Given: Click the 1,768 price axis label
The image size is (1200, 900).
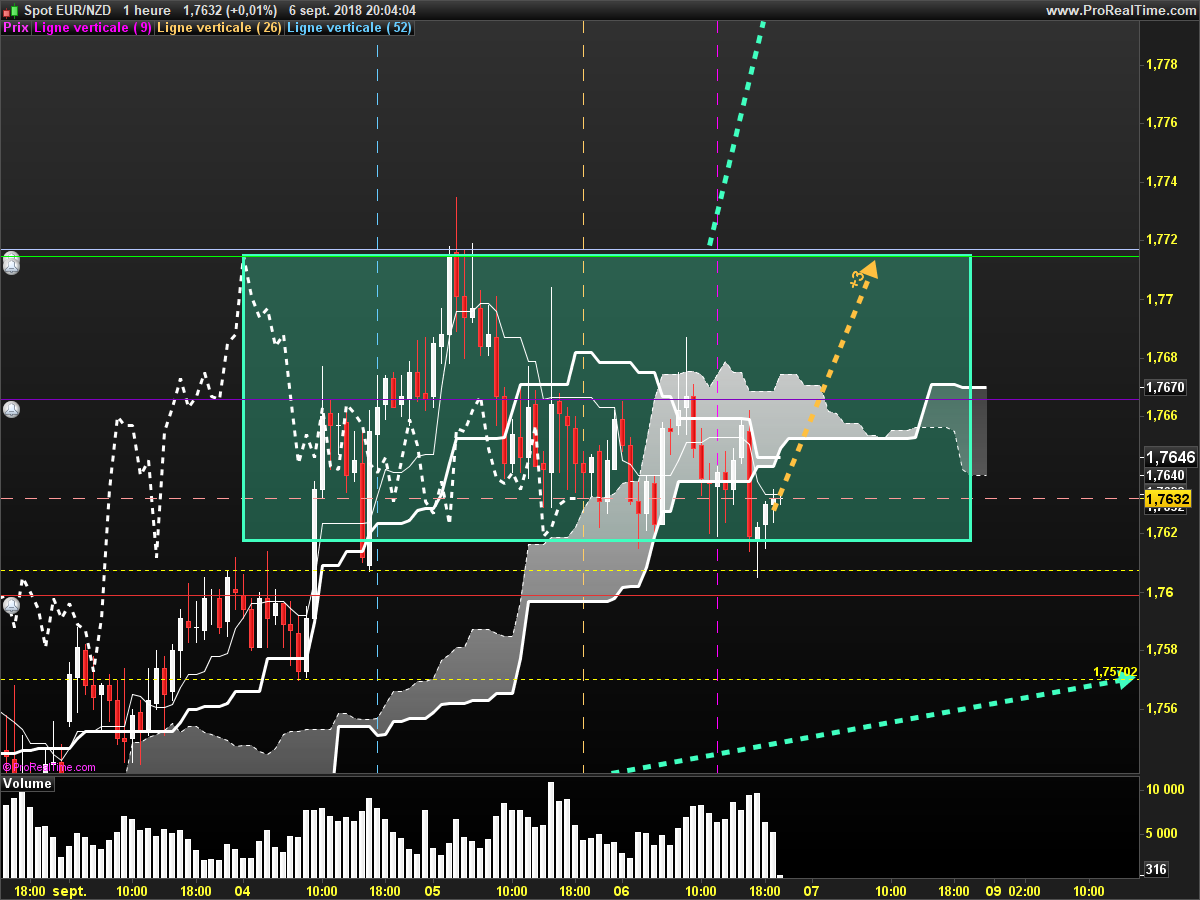Looking at the screenshot, I should pos(1161,357).
